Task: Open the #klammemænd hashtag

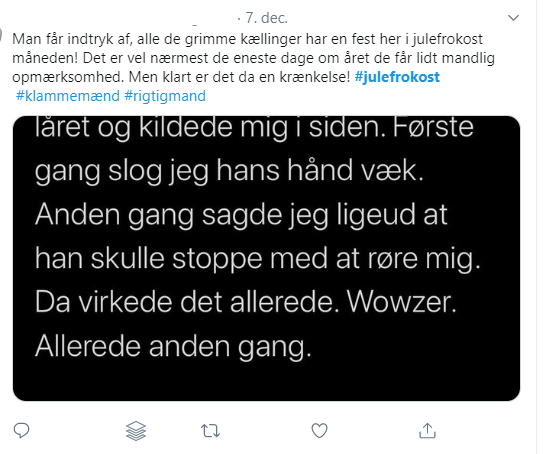Action: pyautogui.click(x=68, y=96)
